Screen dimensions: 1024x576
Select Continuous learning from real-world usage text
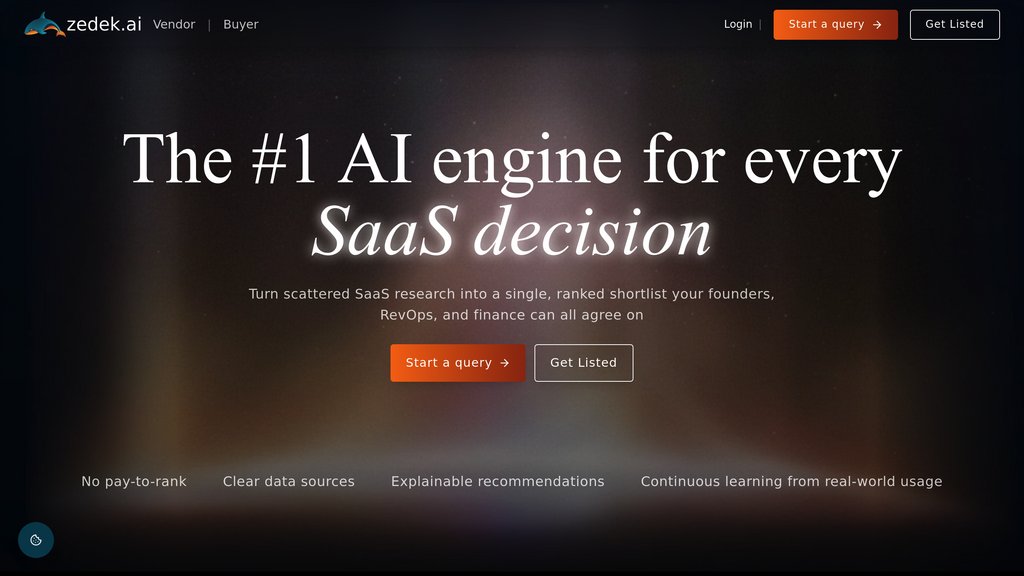coord(792,481)
